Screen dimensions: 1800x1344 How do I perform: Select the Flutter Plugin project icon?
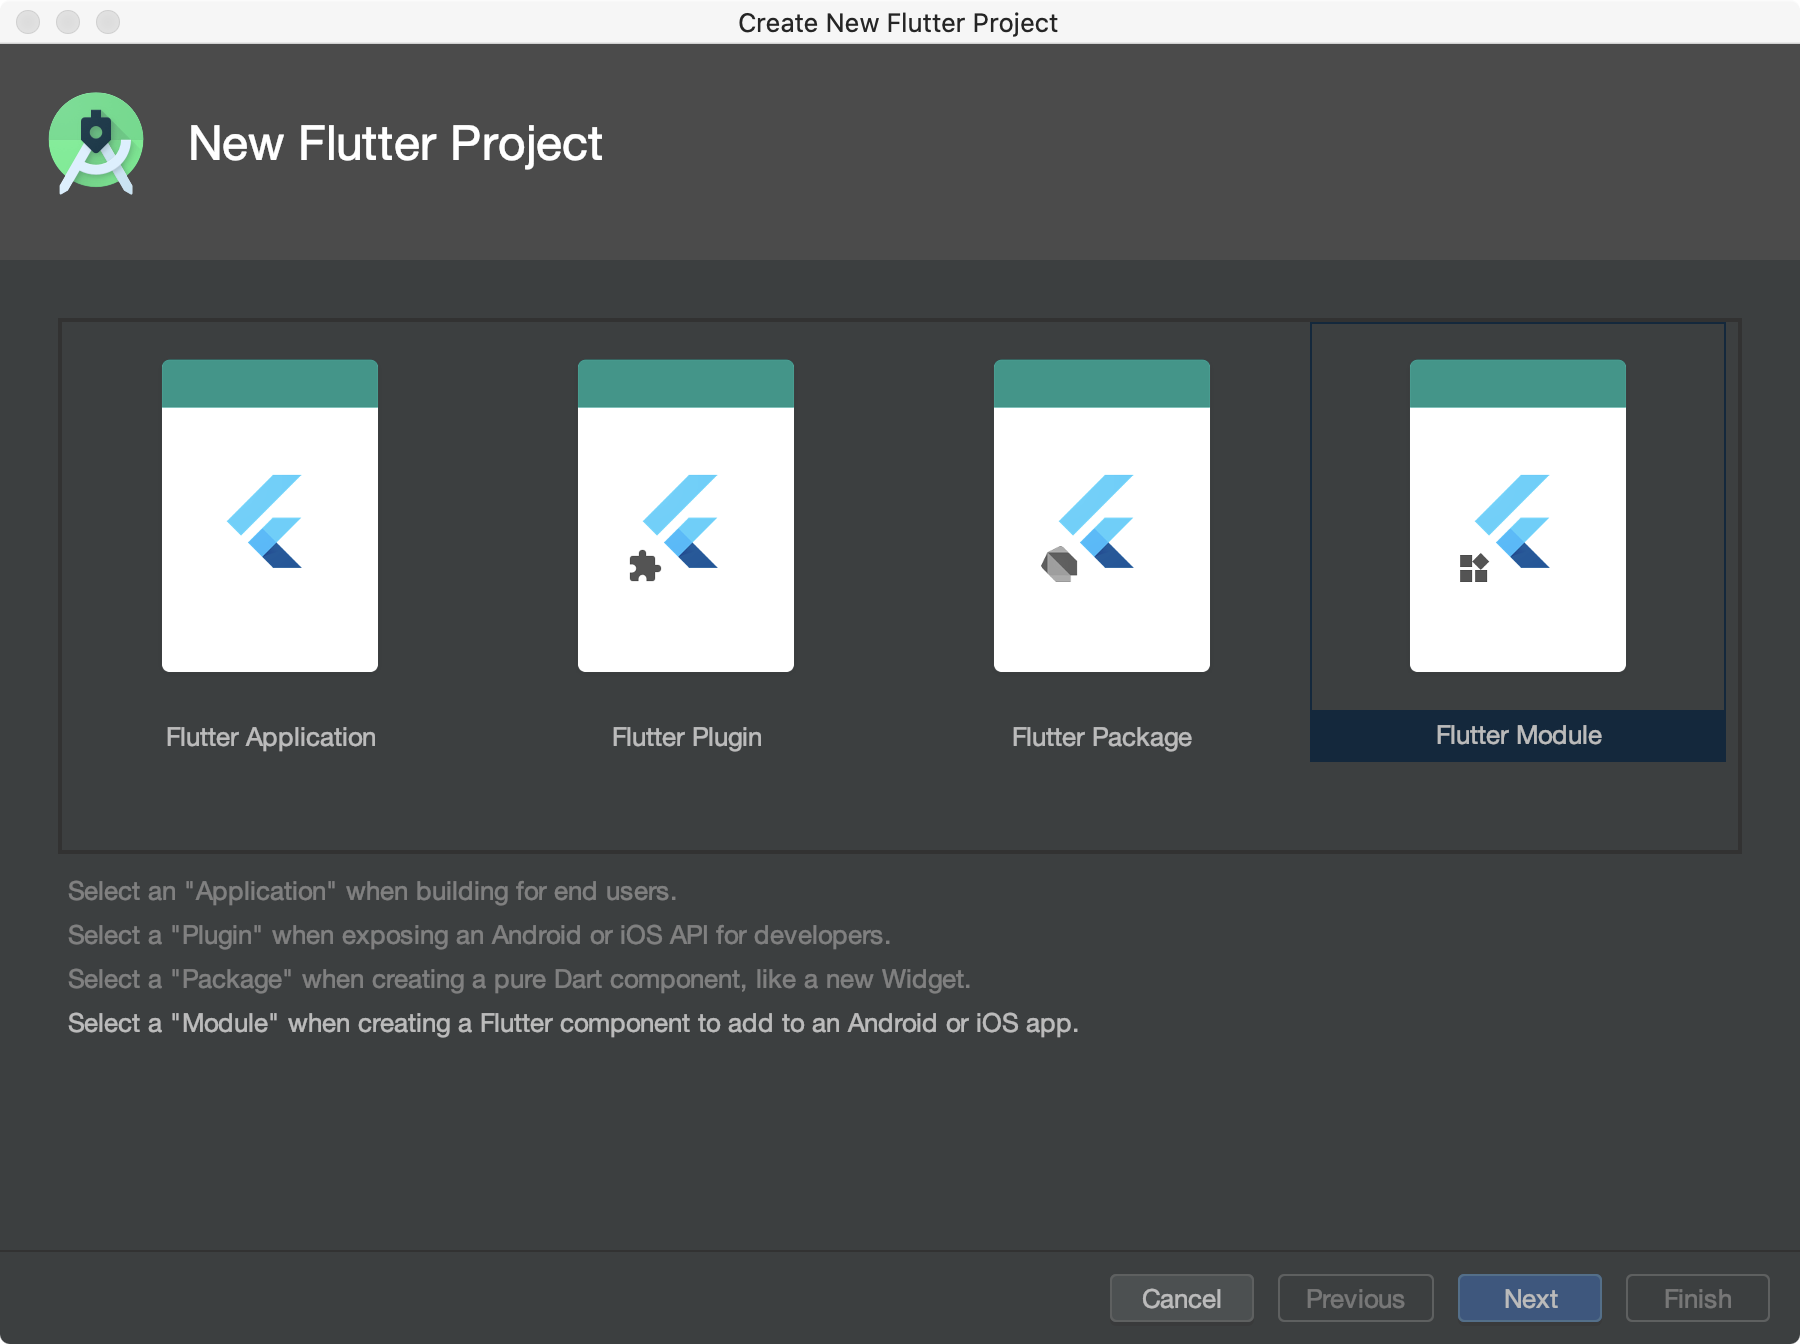(x=686, y=515)
